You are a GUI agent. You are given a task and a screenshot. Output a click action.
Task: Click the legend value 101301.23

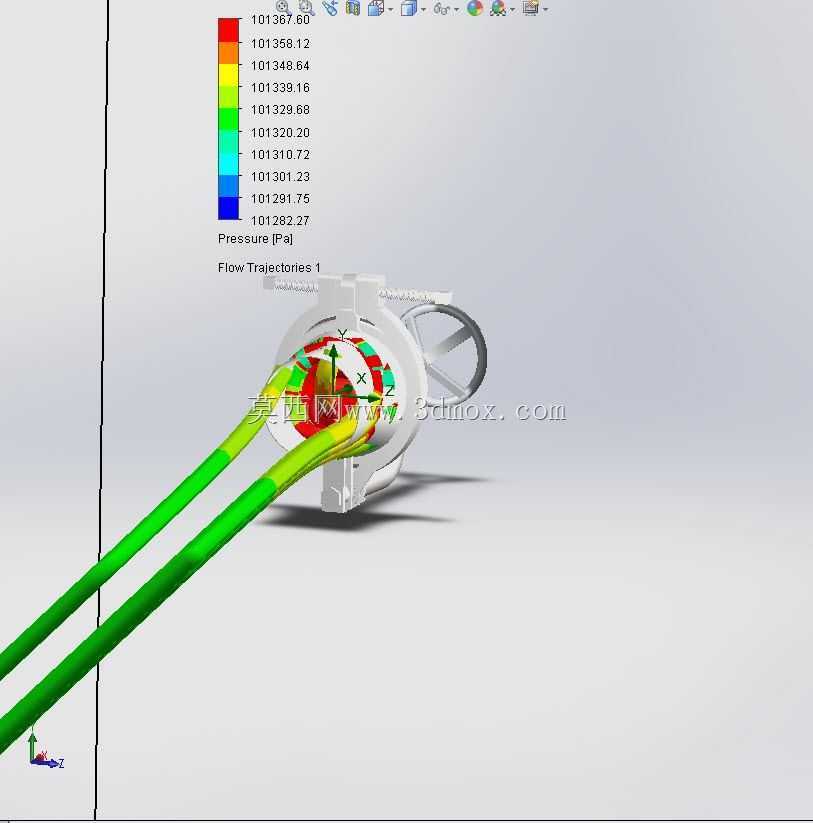tap(280, 177)
